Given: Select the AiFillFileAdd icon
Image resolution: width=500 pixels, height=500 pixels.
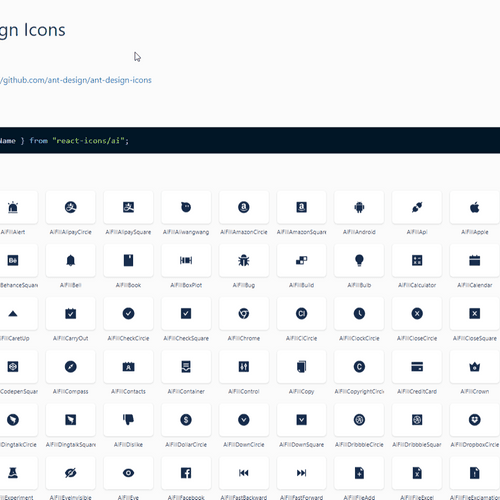Looking at the screenshot, I should click(x=359, y=473).
